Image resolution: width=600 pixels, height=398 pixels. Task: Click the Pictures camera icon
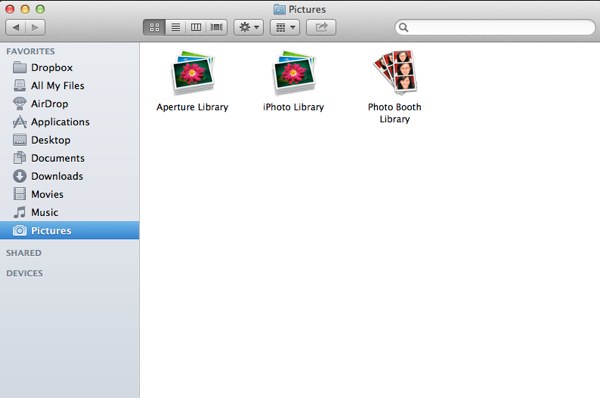pyautogui.click(x=20, y=230)
